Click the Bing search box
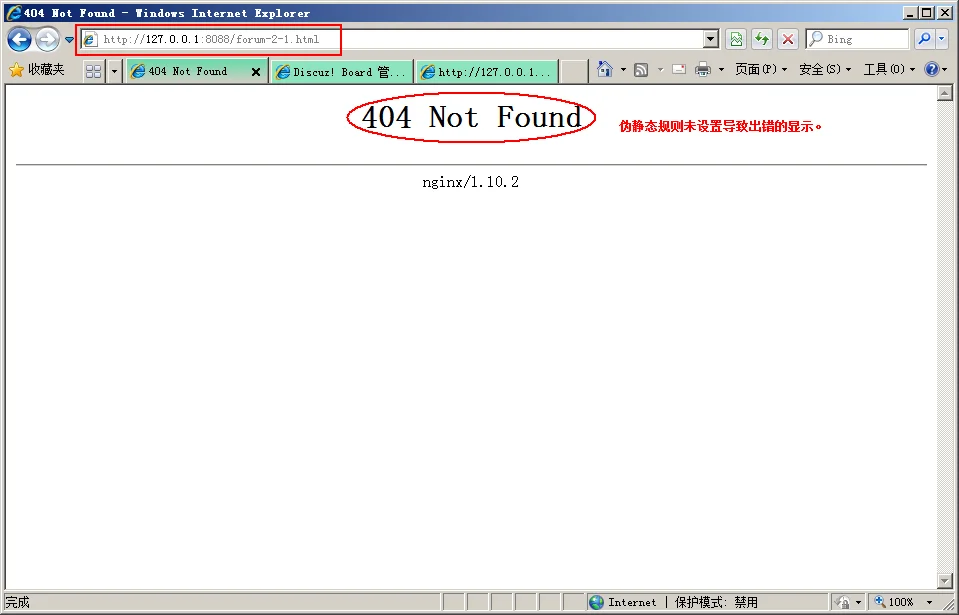959x615 pixels. [x=857, y=39]
